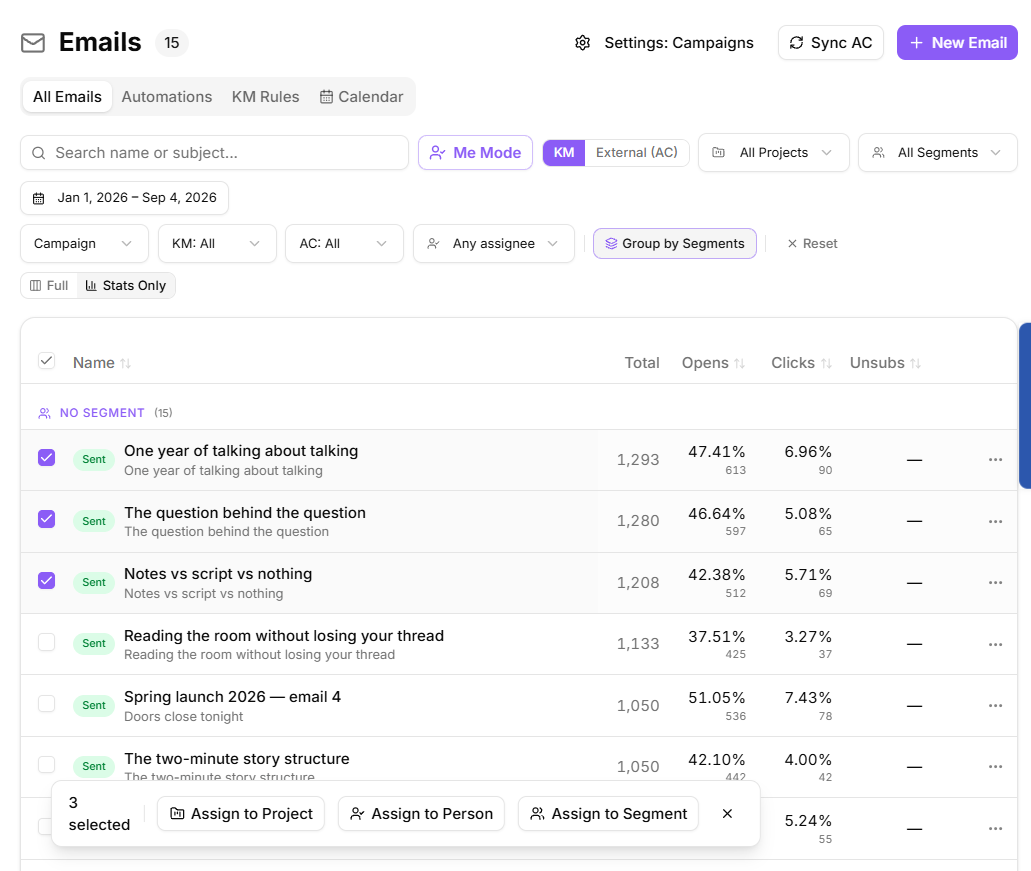Open 'Spring launch 2026 — email 4' email title
Viewport: 1031px width, 871px height.
click(x=233, y=697)
